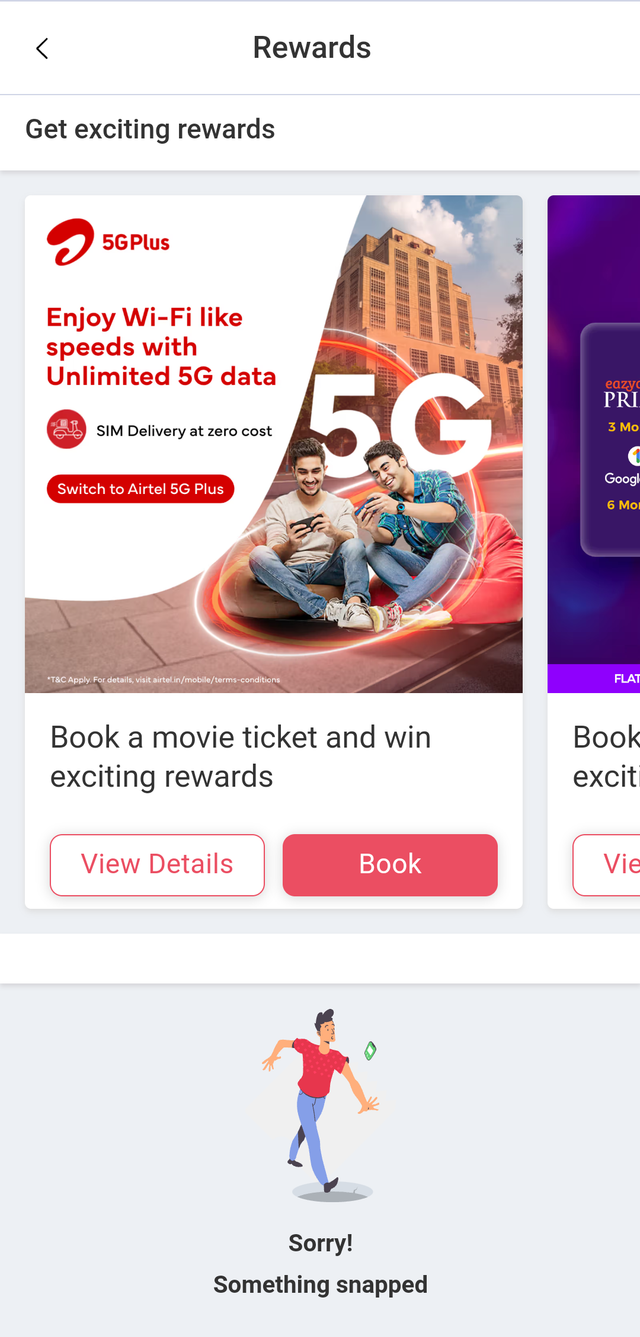Tap the SIM delivery scooter icon

tap(66, 431)
